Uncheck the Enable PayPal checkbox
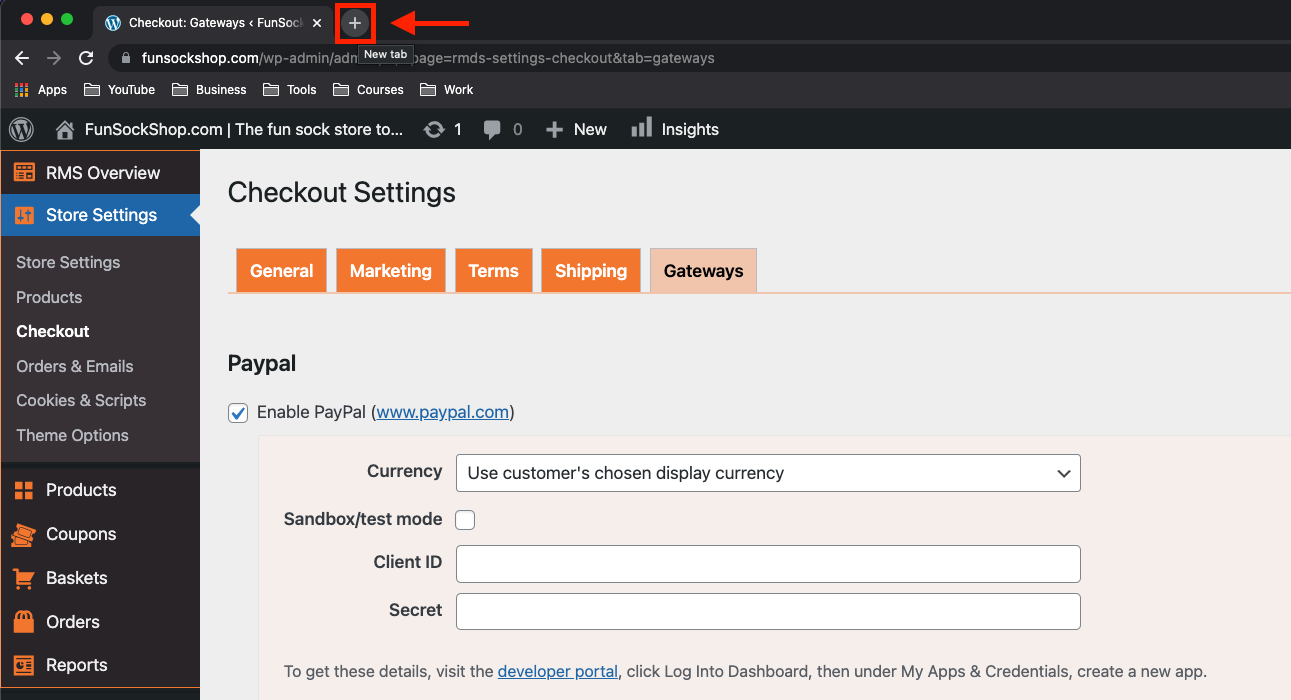 click(238, 413)
